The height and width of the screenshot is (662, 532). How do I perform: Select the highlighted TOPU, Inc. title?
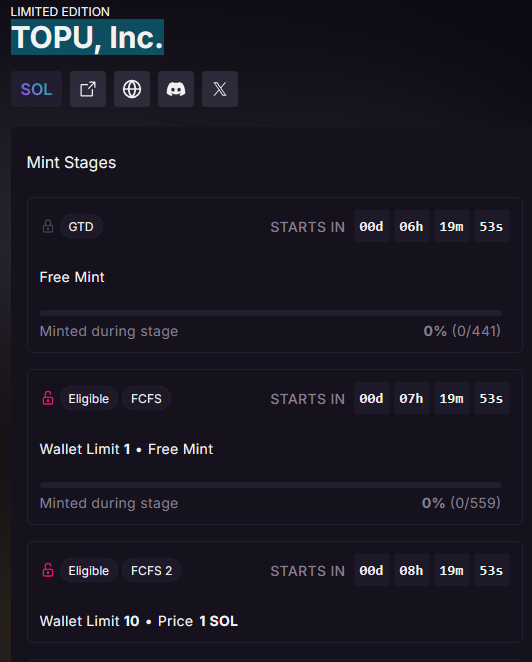pyautogui.click(x=87, y=37)
